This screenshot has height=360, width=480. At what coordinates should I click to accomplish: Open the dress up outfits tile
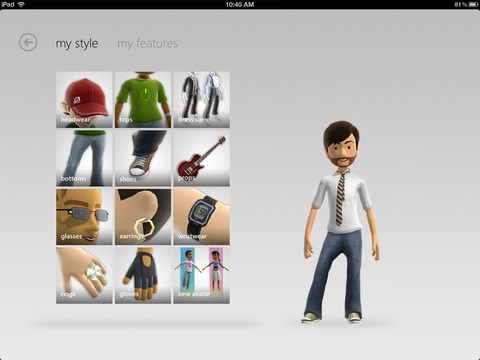[x=201, y=100]
